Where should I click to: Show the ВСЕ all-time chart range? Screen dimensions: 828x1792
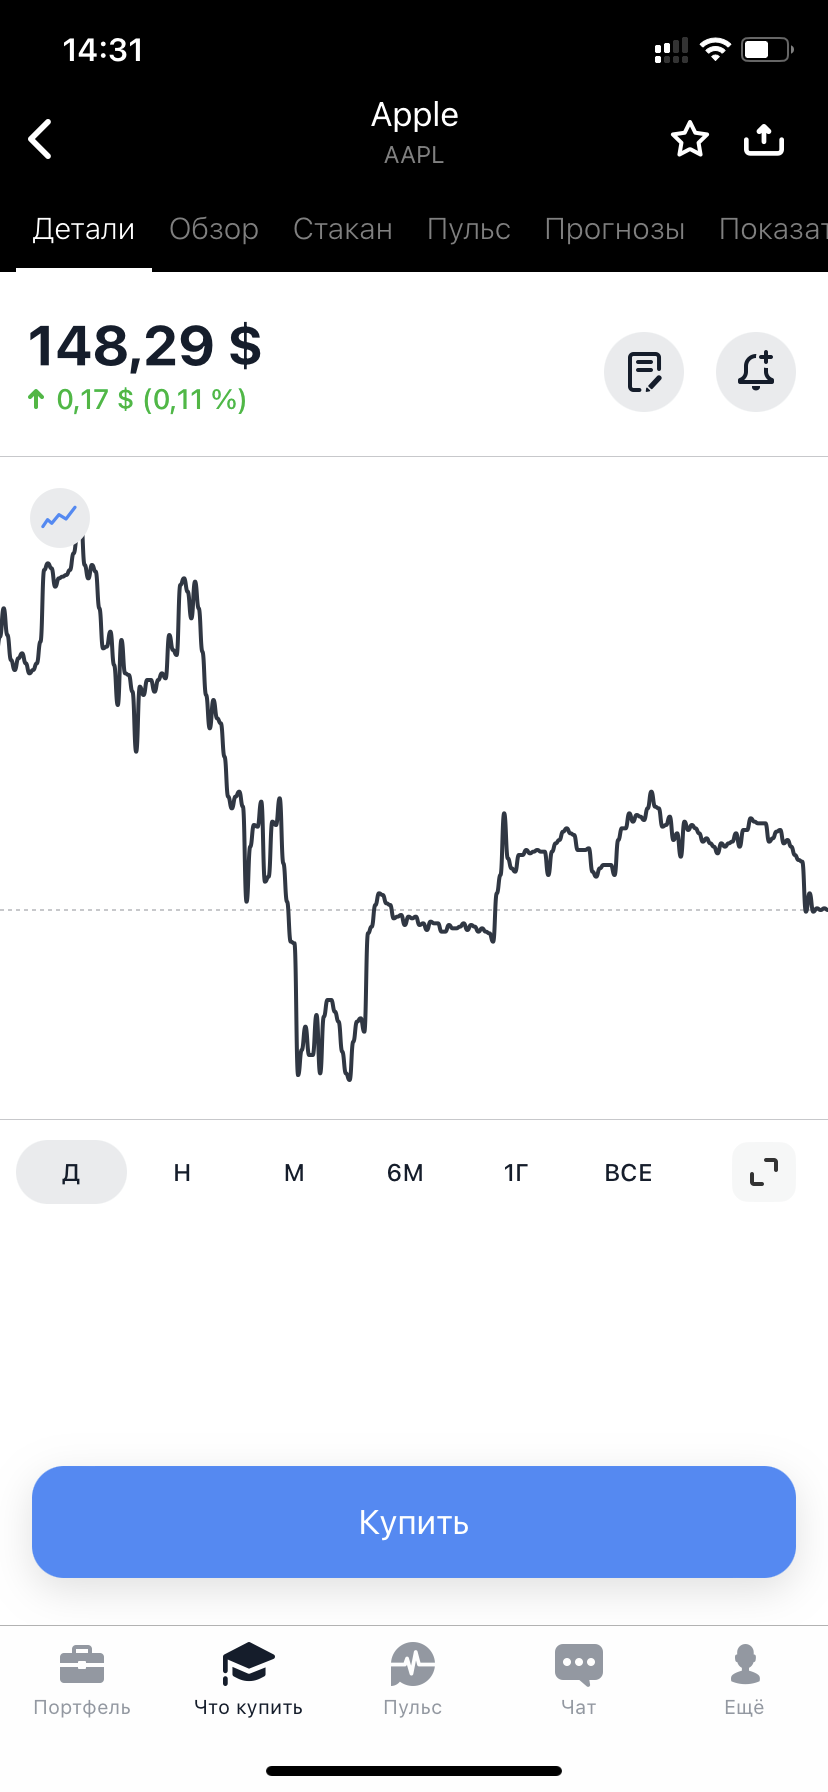click(x=628, y=1172)
